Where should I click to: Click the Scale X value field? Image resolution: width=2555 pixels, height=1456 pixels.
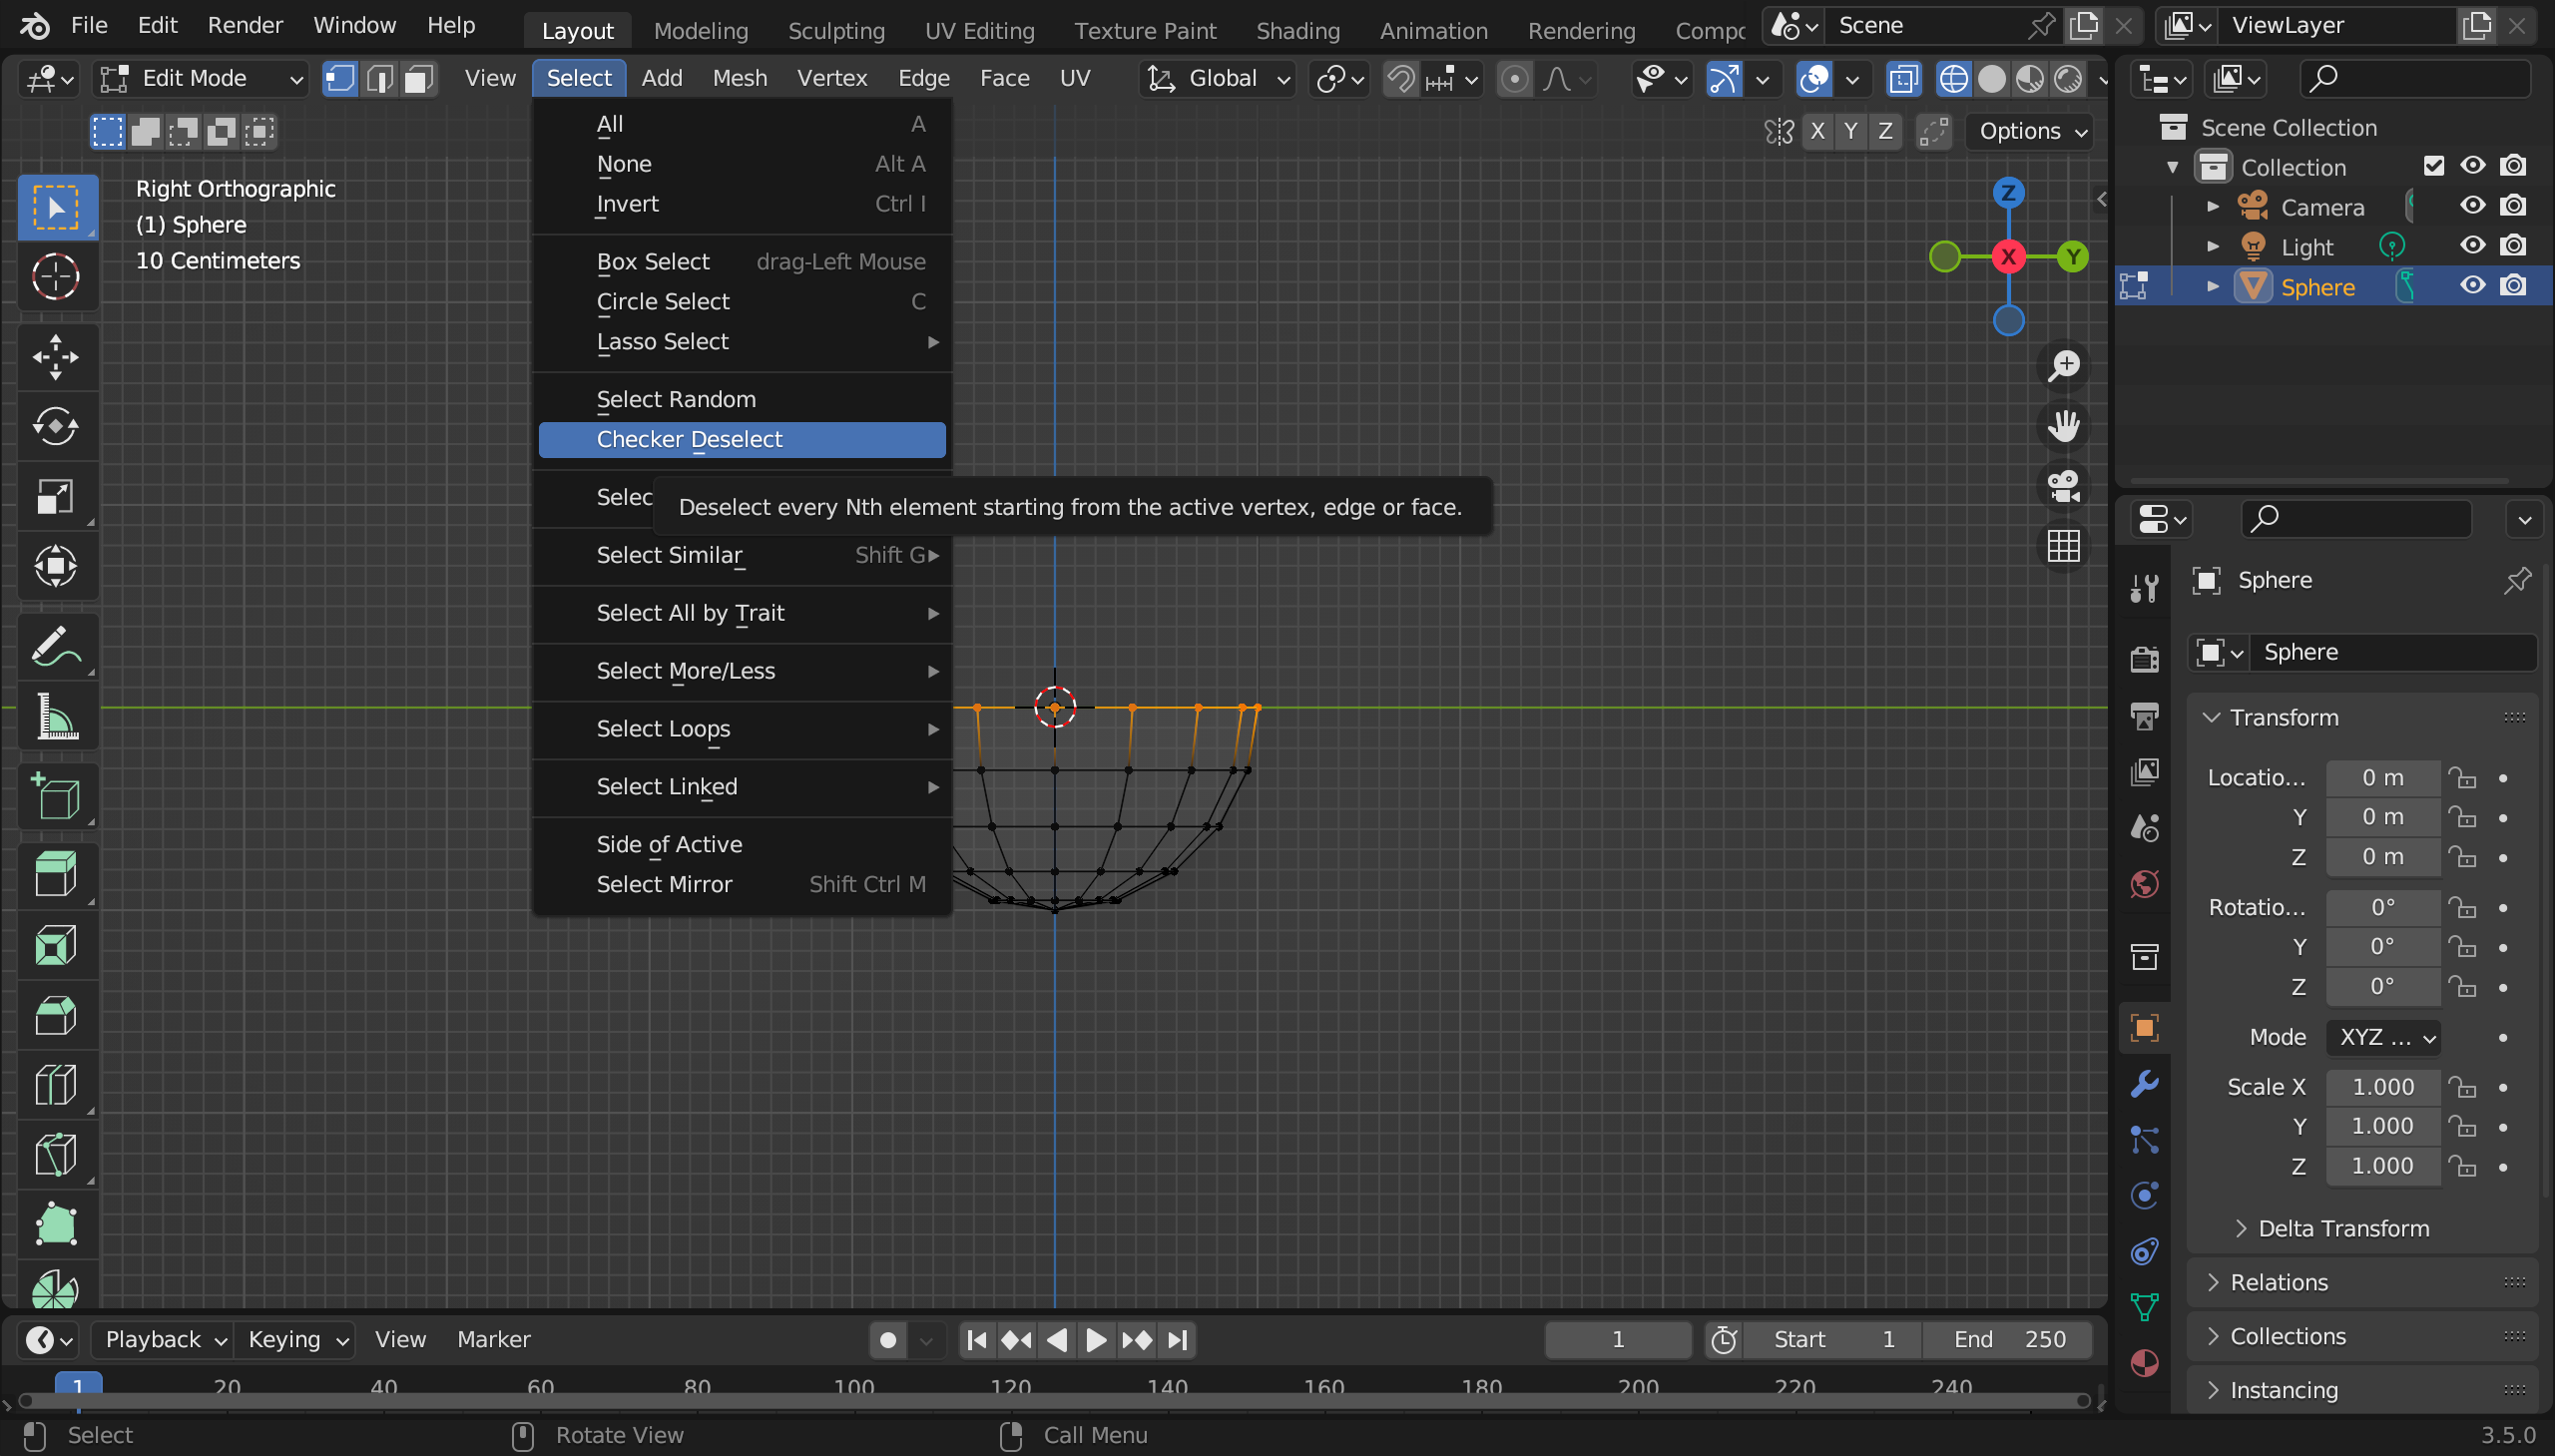(x=2383, y=1087)
